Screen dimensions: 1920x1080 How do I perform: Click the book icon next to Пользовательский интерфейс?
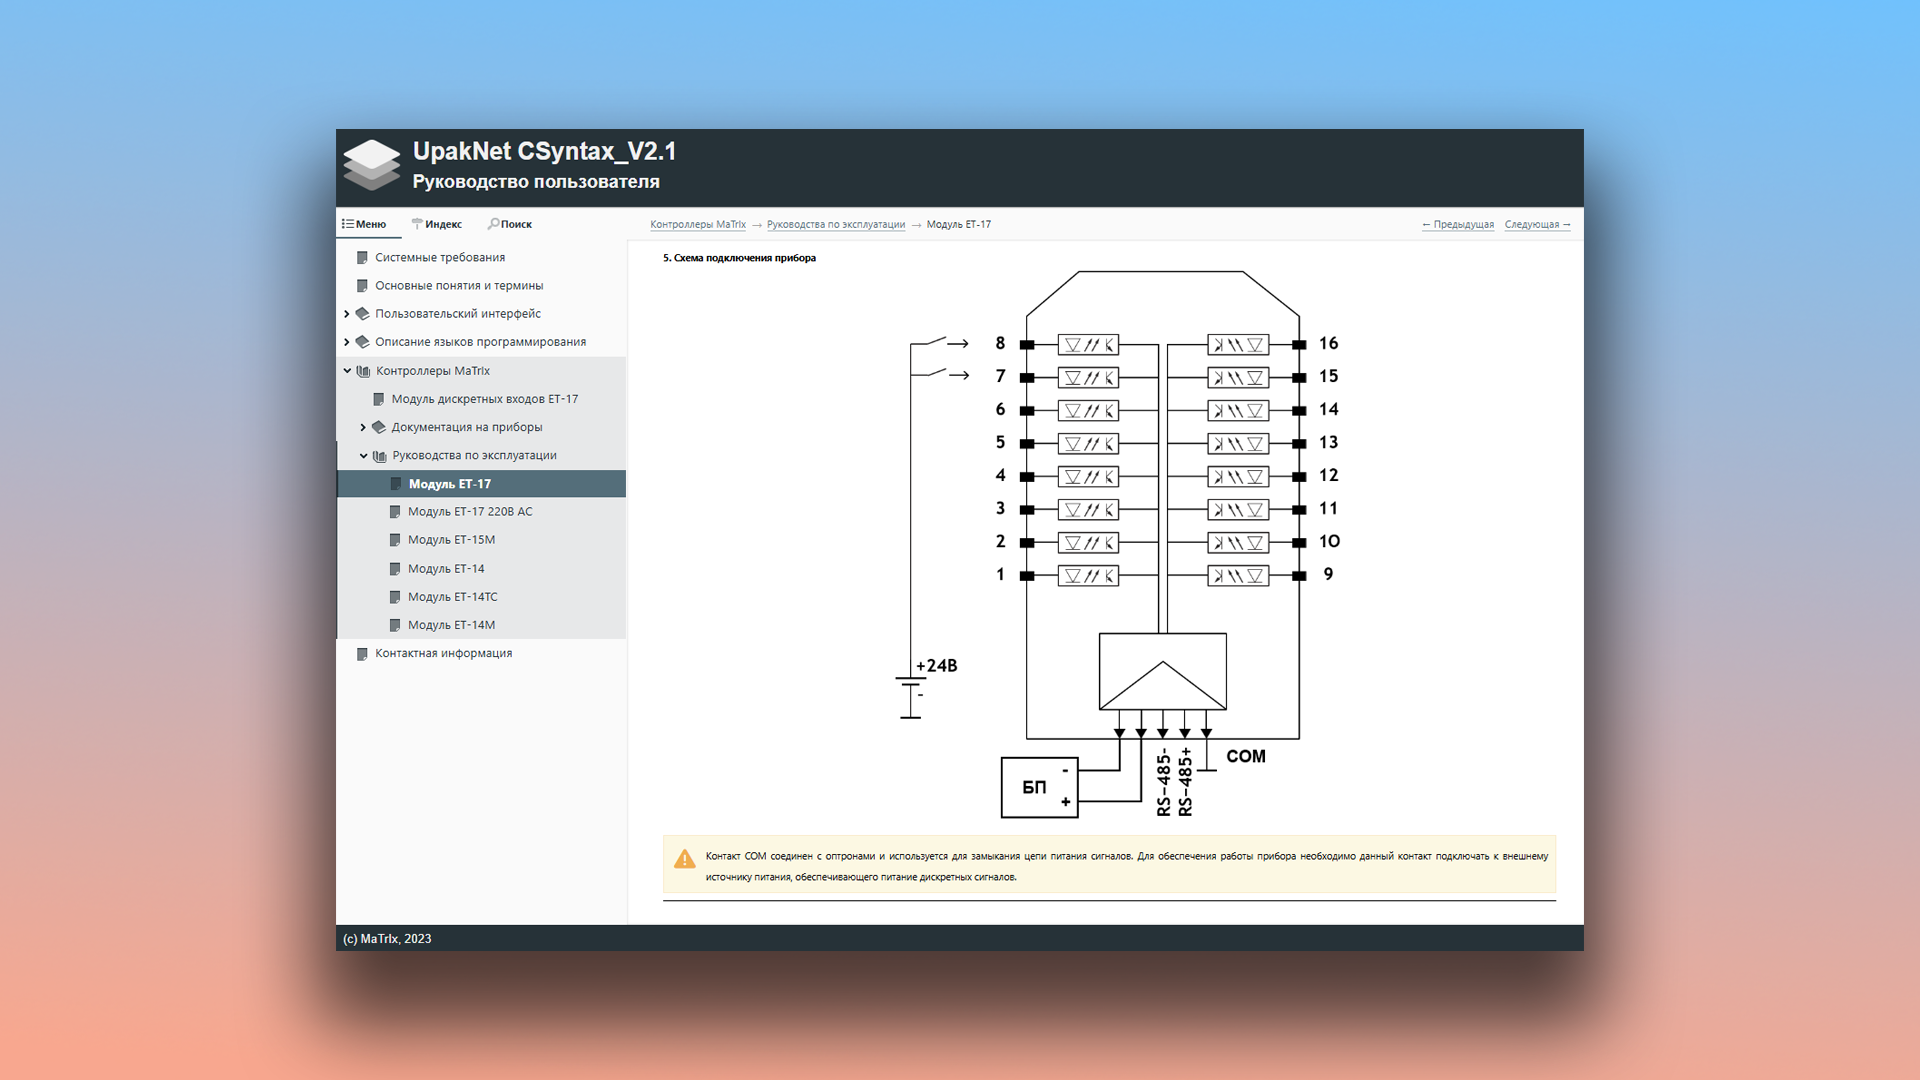coord(363,314)
